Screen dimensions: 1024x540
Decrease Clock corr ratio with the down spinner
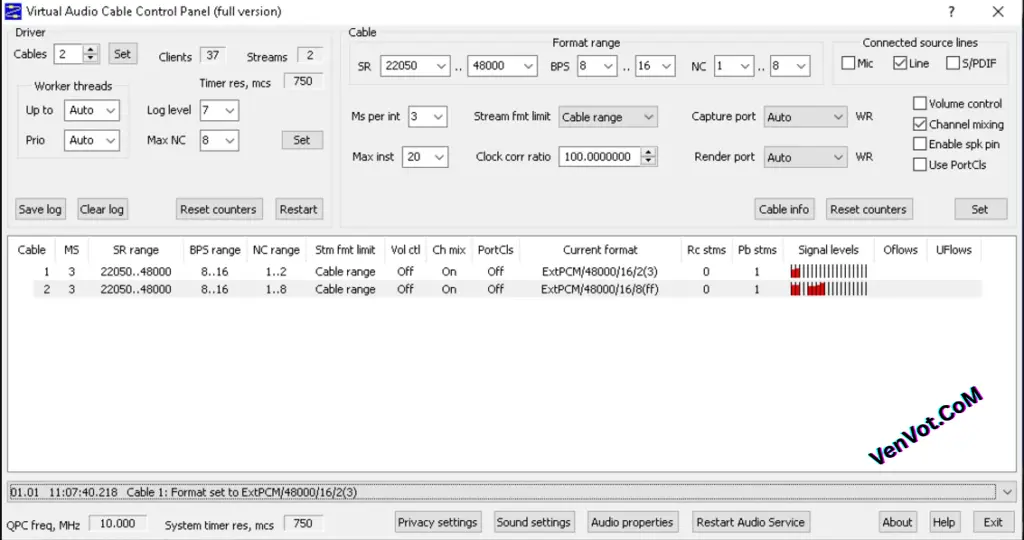pyautogui.click(x=648, y=161)
